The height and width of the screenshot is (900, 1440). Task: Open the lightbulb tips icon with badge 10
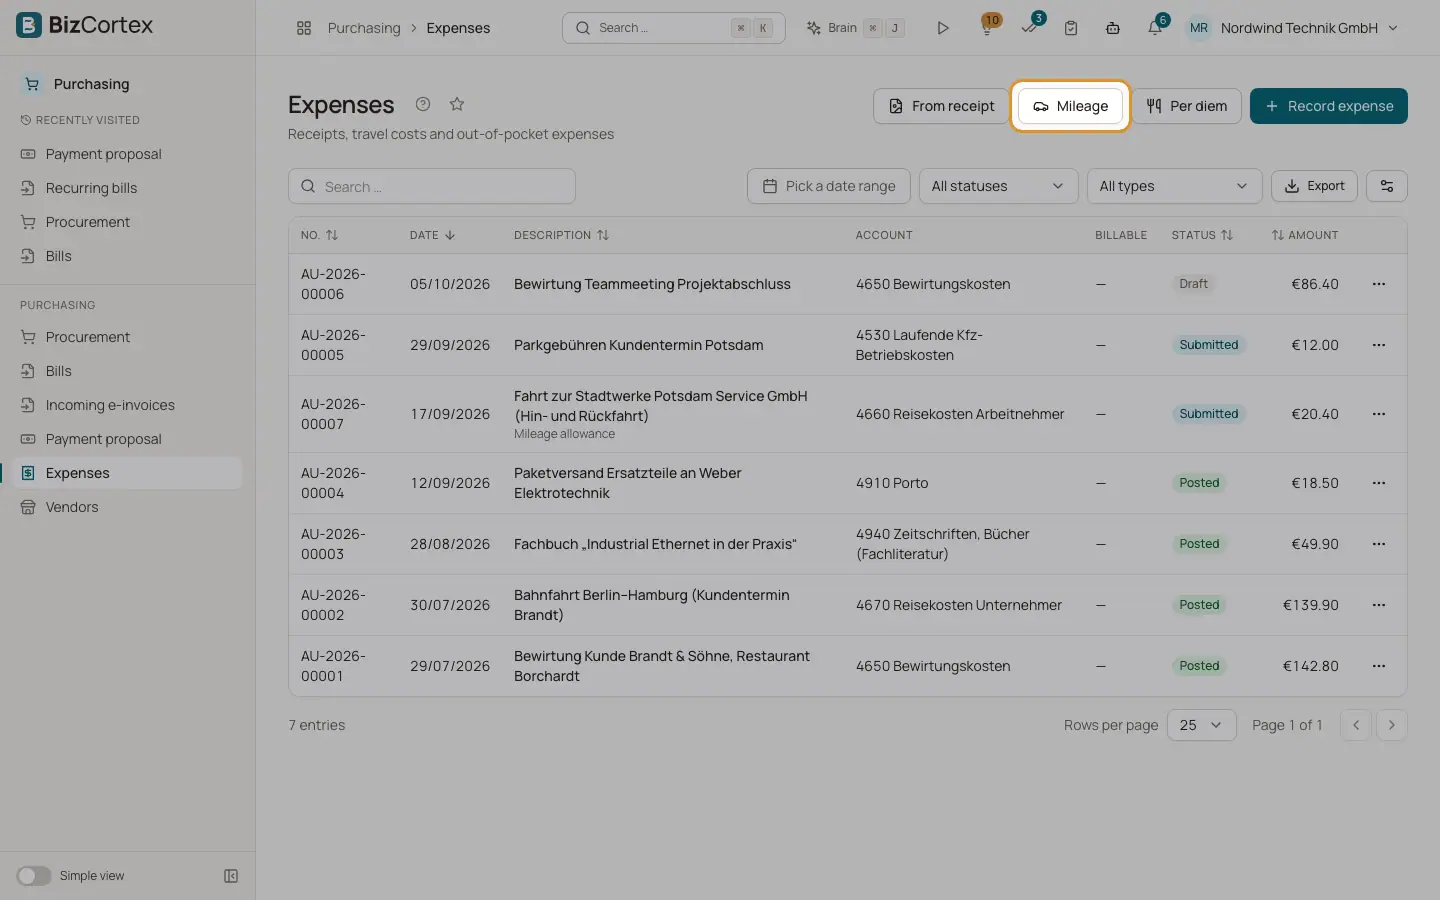987,28
